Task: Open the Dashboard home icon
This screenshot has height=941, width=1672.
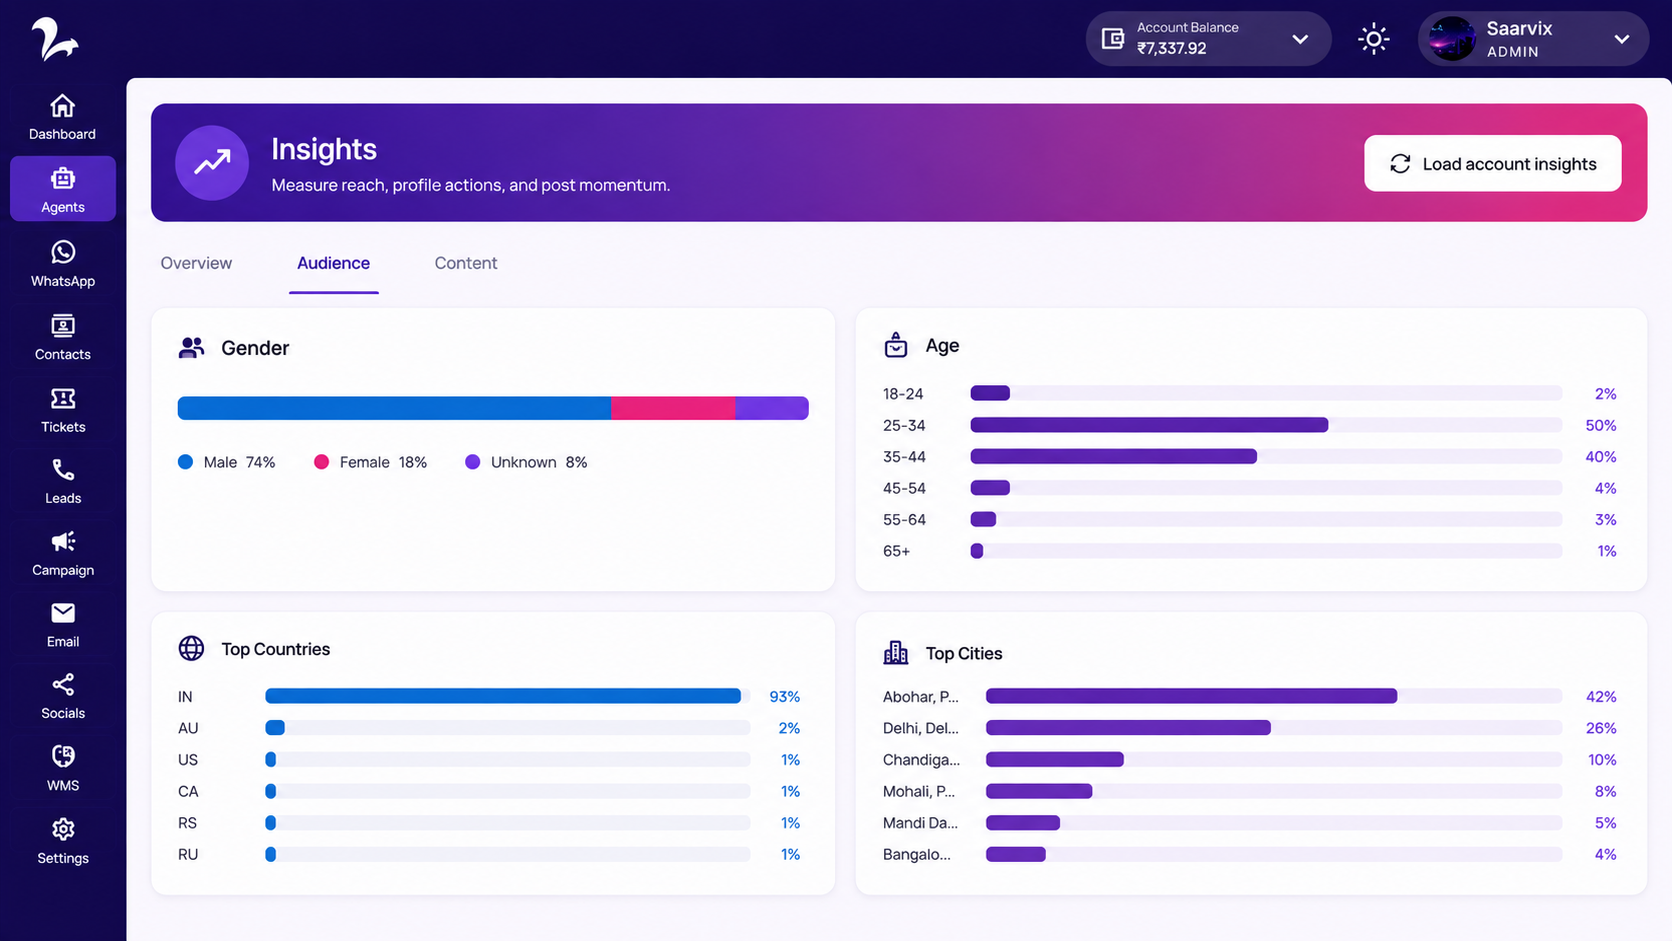Action: click(62, 106)
